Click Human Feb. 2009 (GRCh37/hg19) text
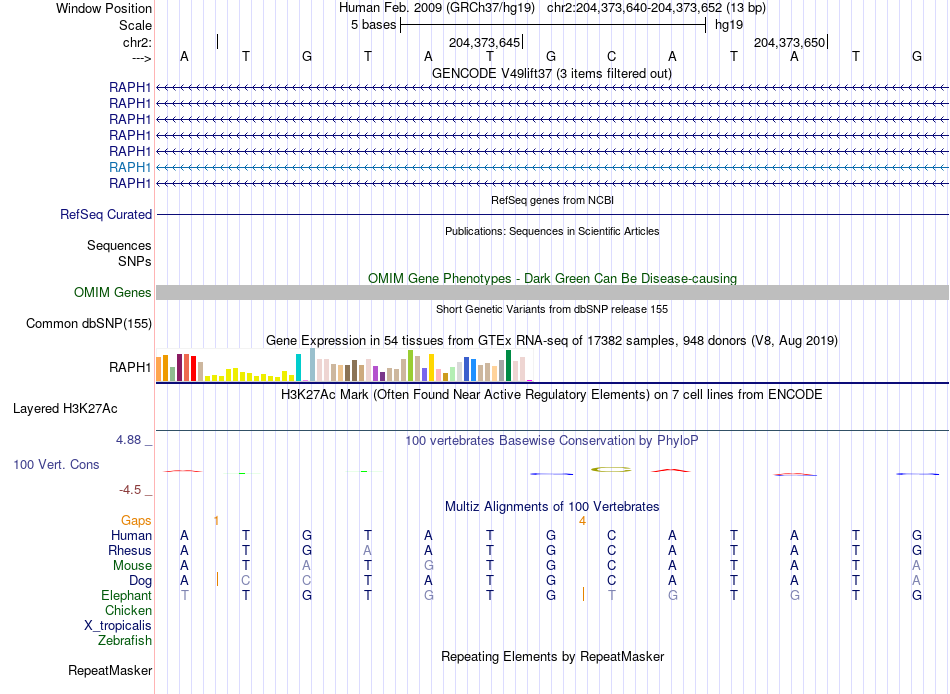This screenshot has width=950, height=694. click(437, 8)
